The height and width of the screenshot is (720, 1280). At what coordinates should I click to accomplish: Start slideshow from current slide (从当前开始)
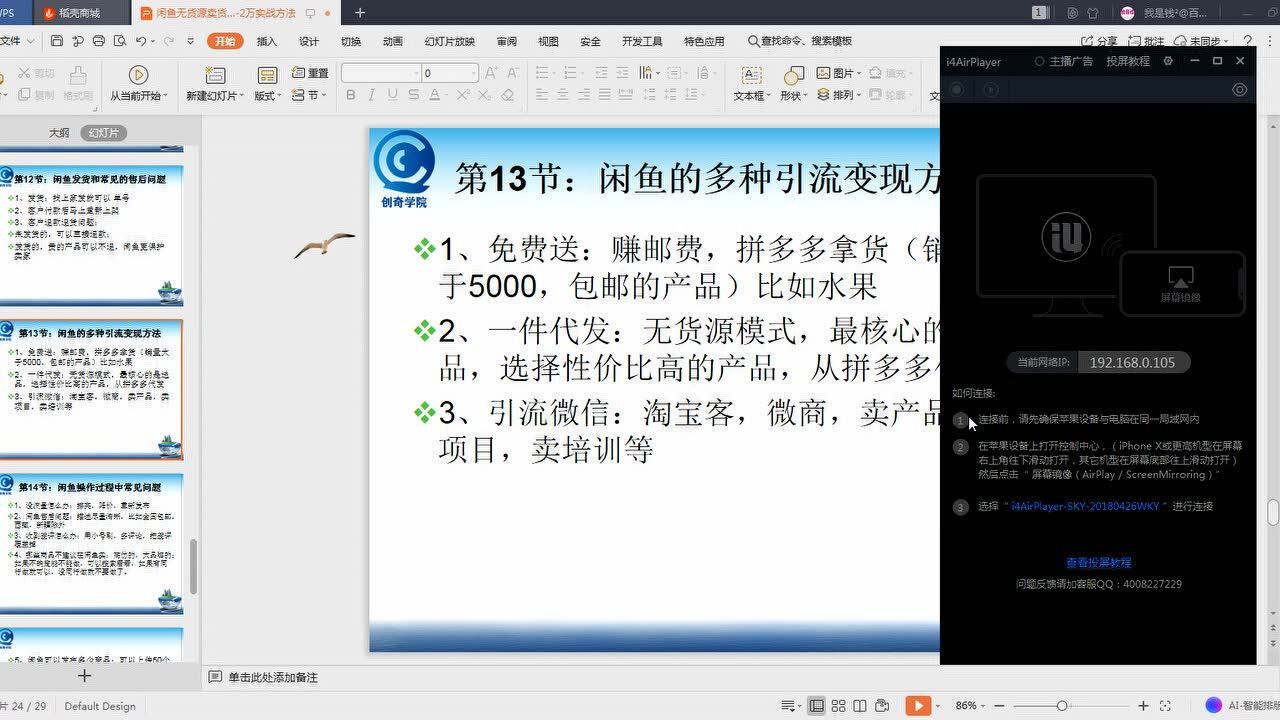(x=138, y=84)
